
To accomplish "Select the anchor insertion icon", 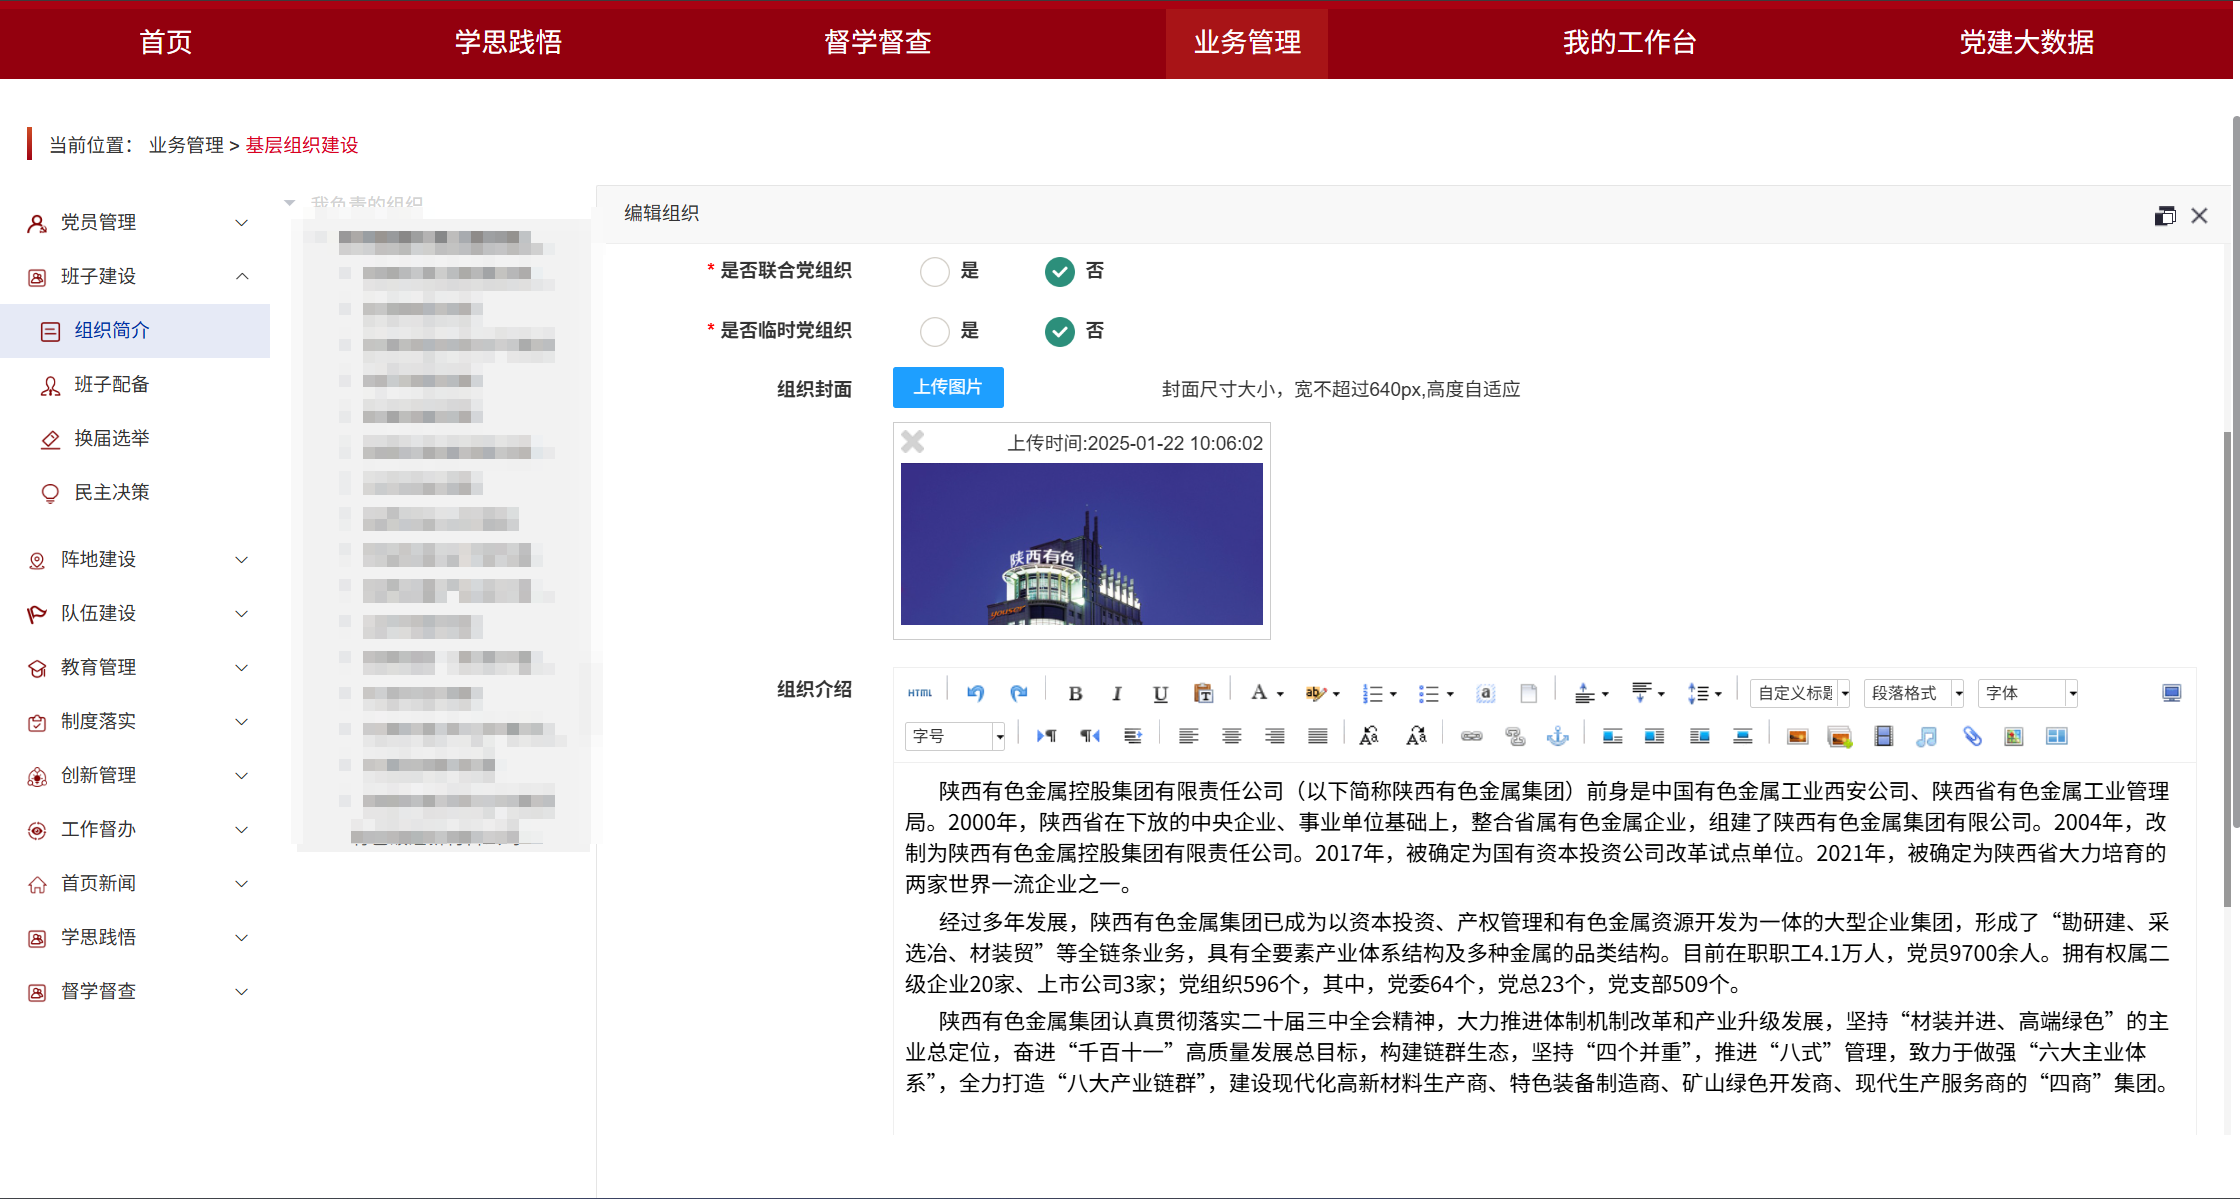I will click(x=1559, y=736).
